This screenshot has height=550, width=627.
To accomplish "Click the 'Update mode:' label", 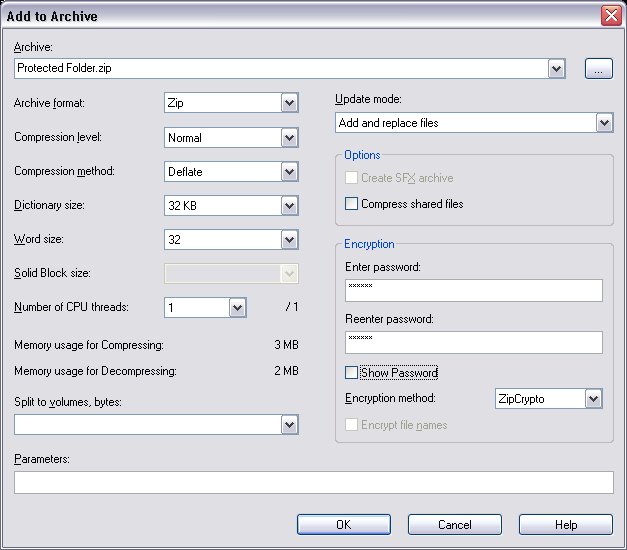I will 368,99.
